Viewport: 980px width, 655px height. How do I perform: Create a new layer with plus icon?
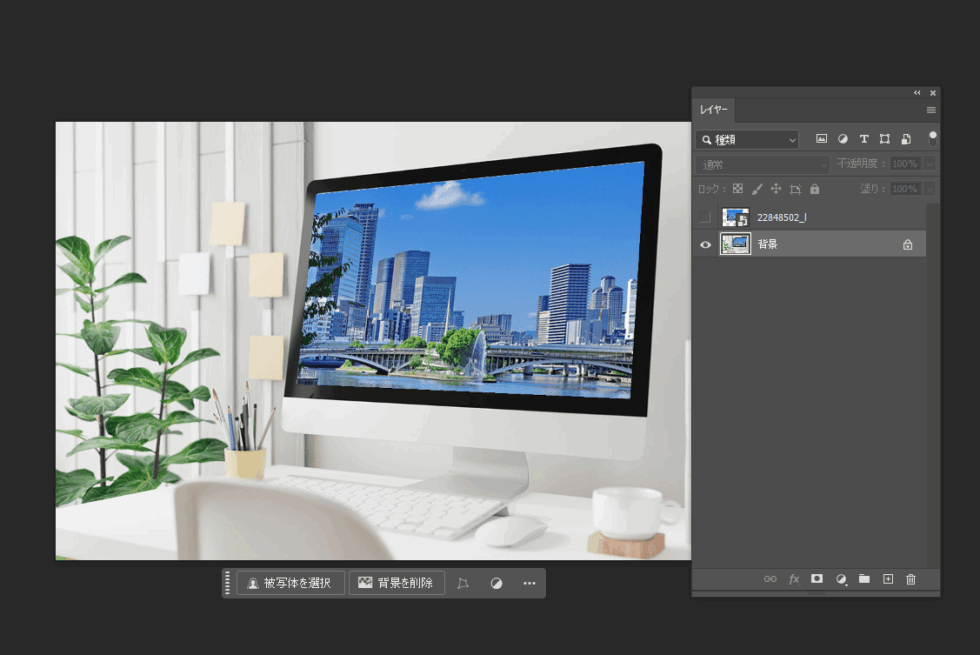coord(887,579)
